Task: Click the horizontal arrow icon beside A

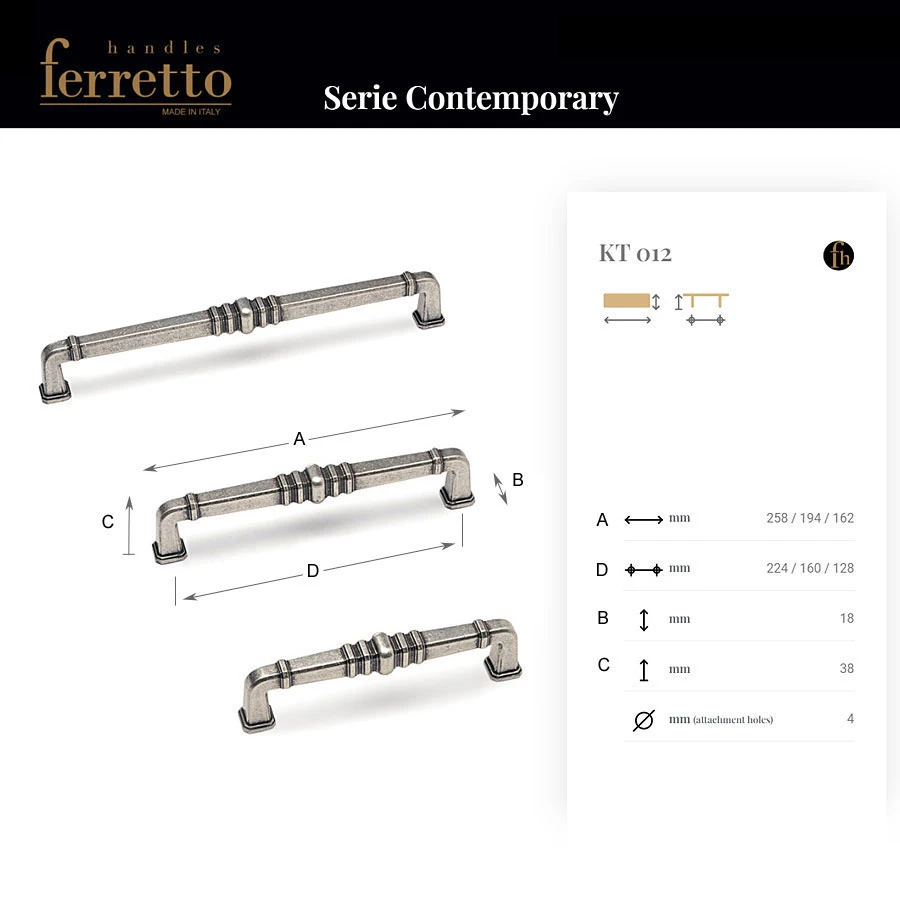Action: [643, 520]
